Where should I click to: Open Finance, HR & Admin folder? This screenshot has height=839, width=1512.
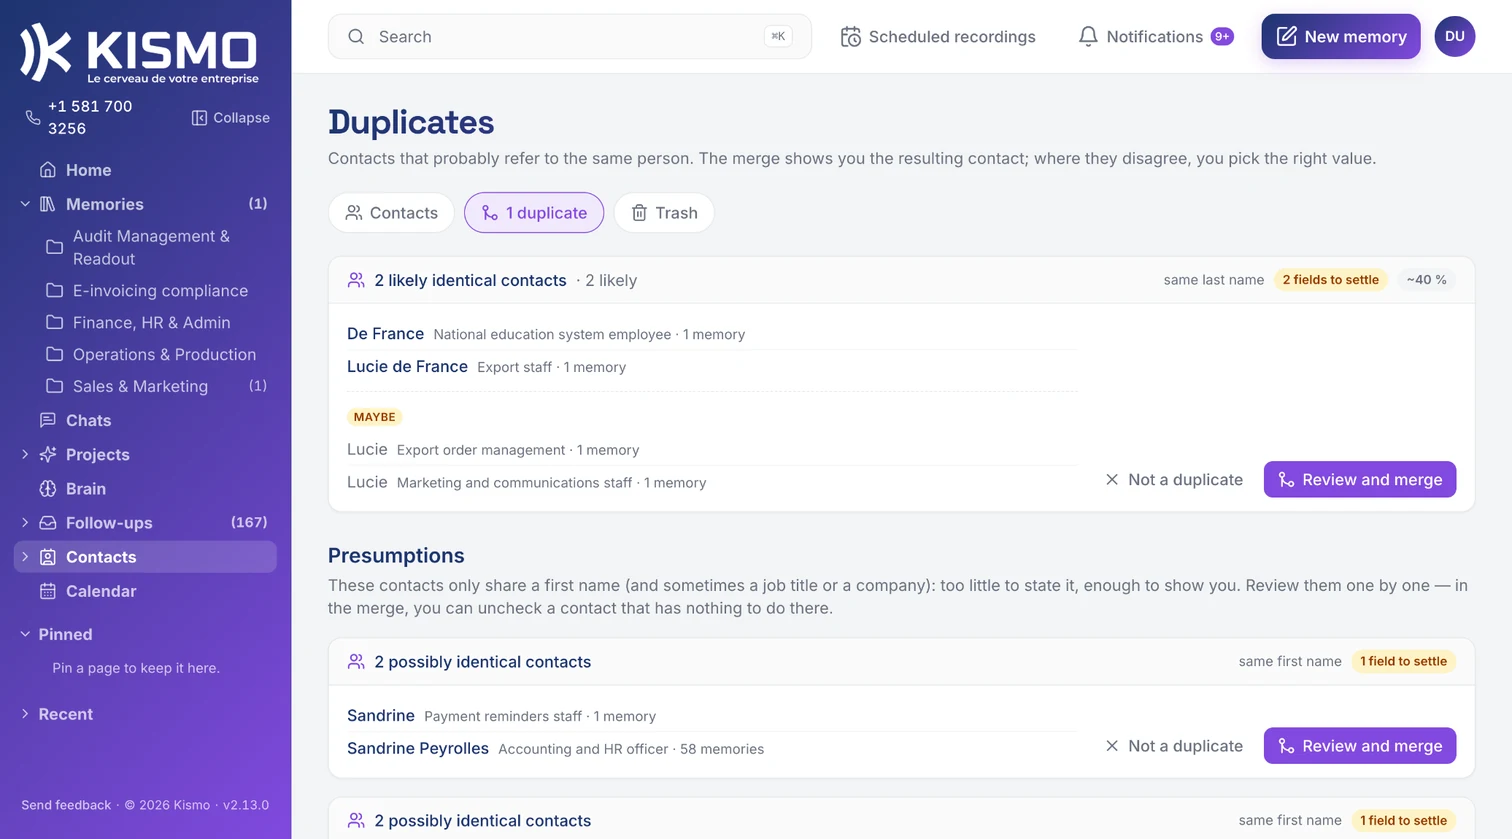(x=151, y=323)
